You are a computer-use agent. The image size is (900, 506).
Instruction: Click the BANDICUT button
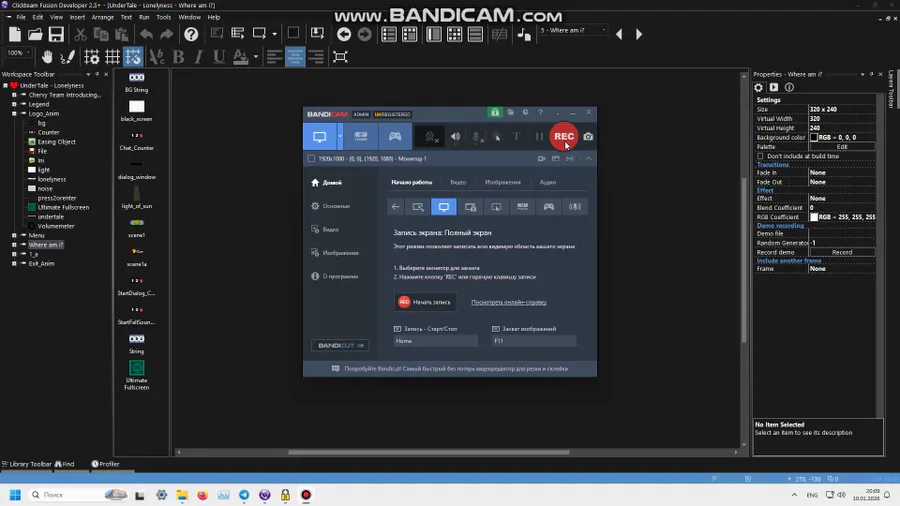[x=340, y=345]
